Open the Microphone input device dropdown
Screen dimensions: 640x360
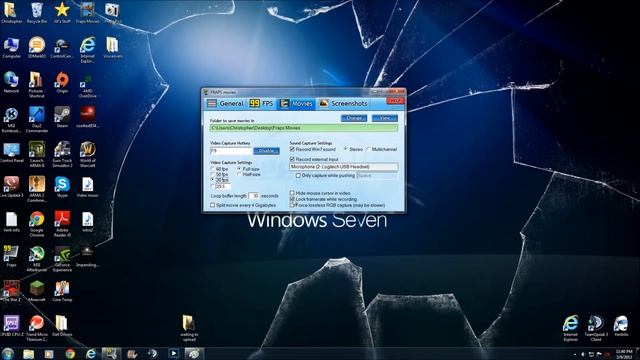344,167
